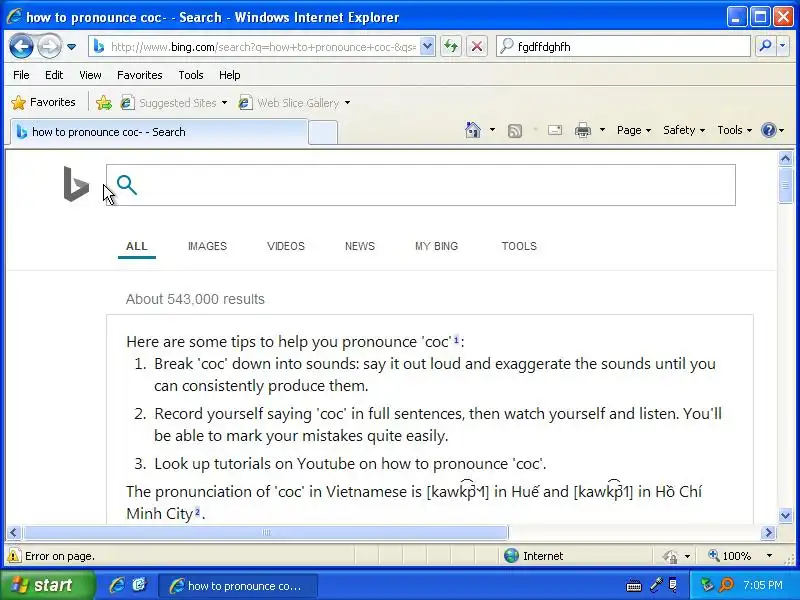Viewport: 800px width, 600px height.
Task: Expand the Home button dropdown arrow
Action: point(492,130)
